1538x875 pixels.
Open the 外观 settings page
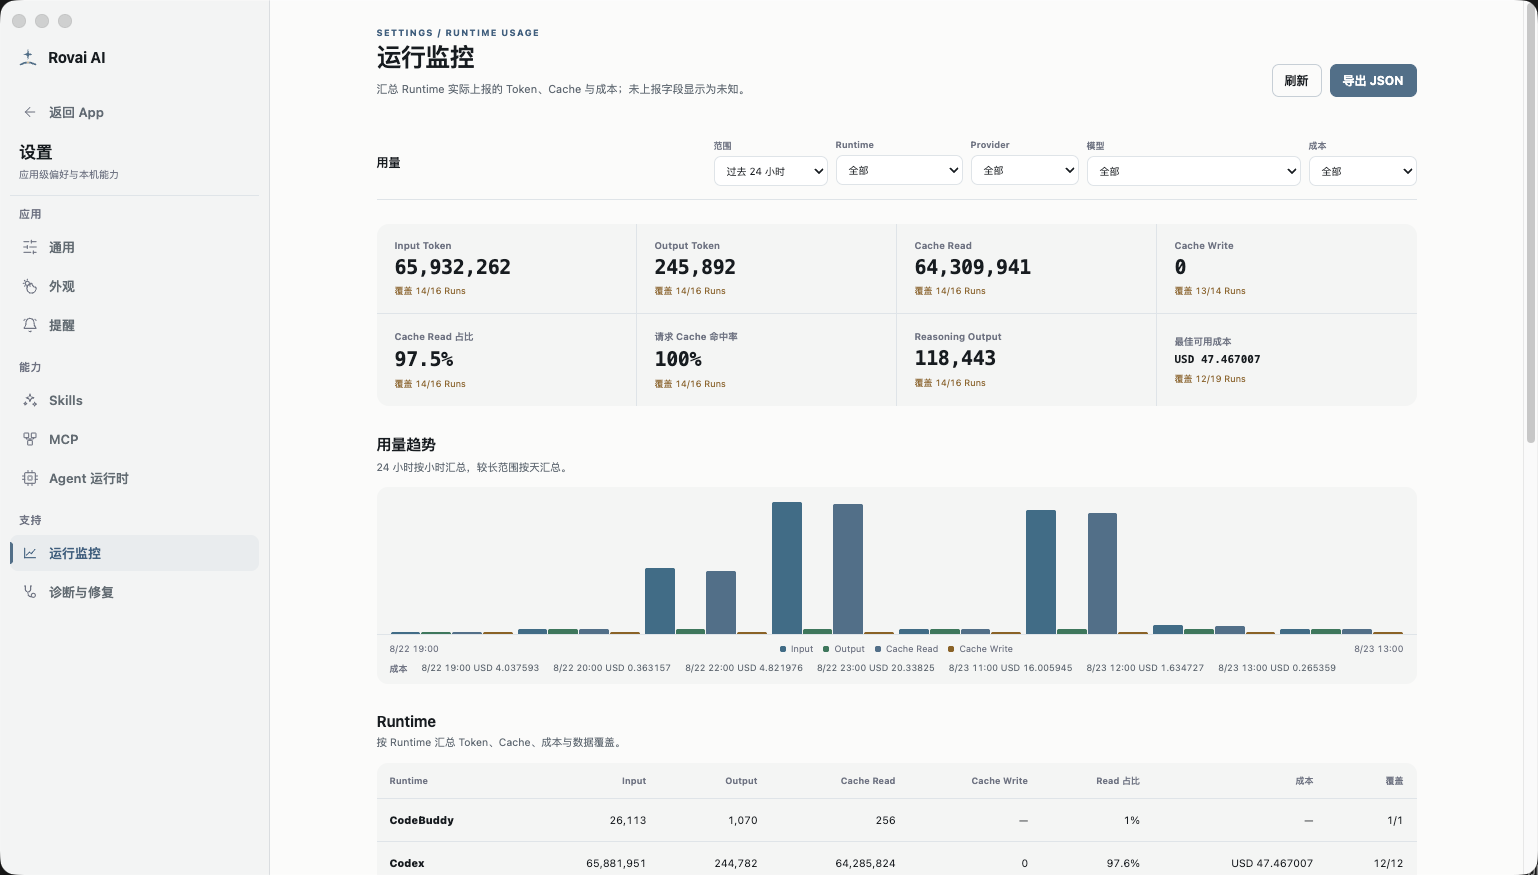point(134,286)
